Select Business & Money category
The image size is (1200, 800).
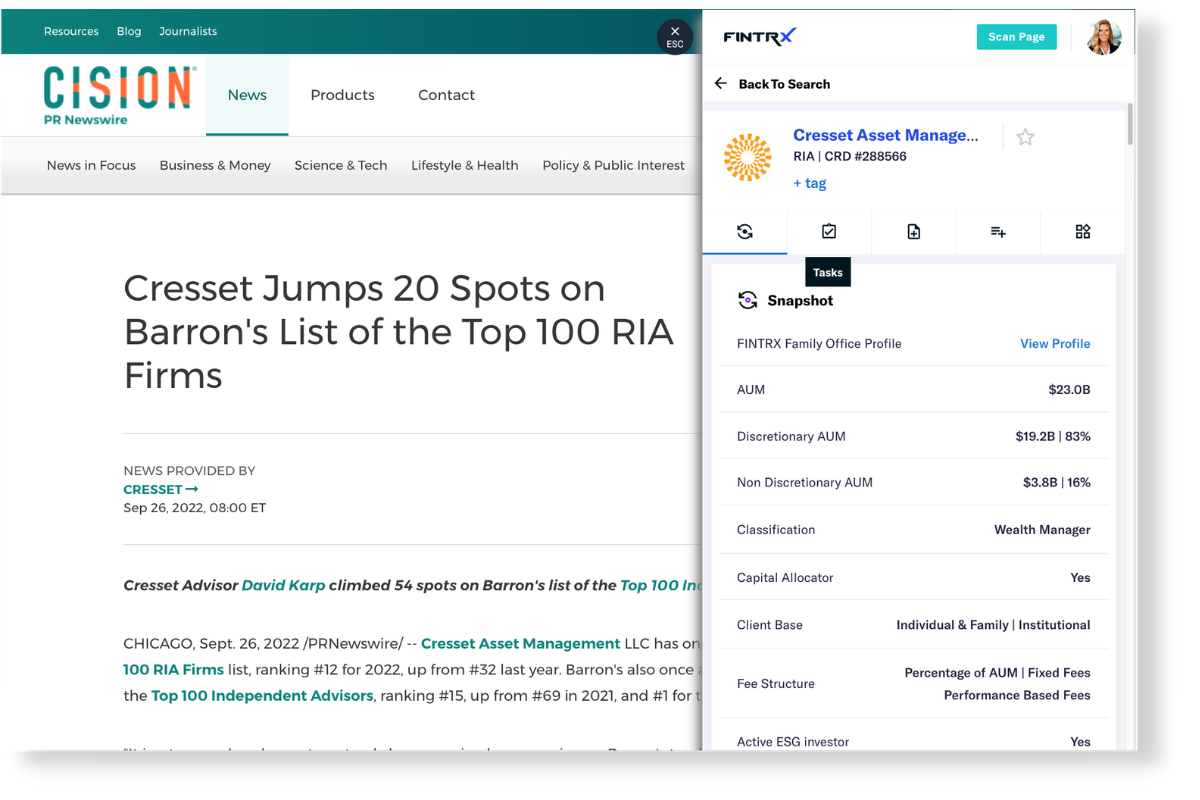pyautogui.click(x=215, y=165)
